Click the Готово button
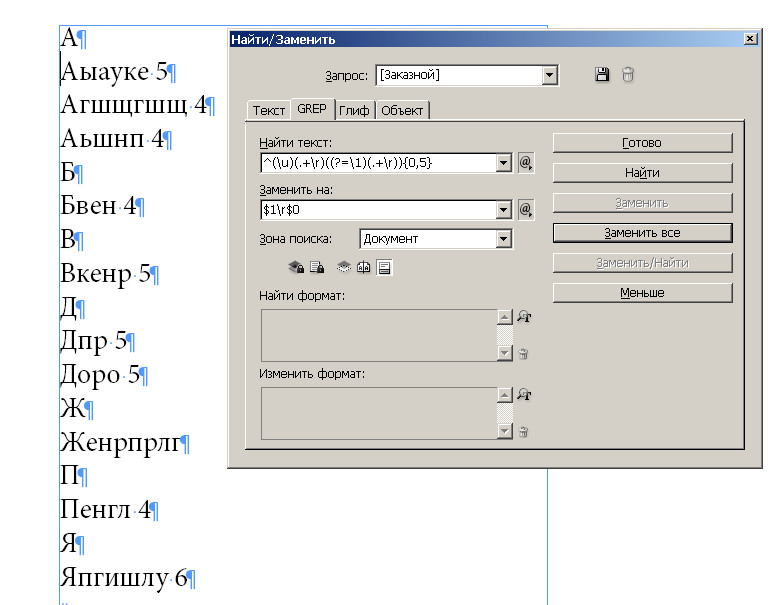 click(x=642, y=143)
